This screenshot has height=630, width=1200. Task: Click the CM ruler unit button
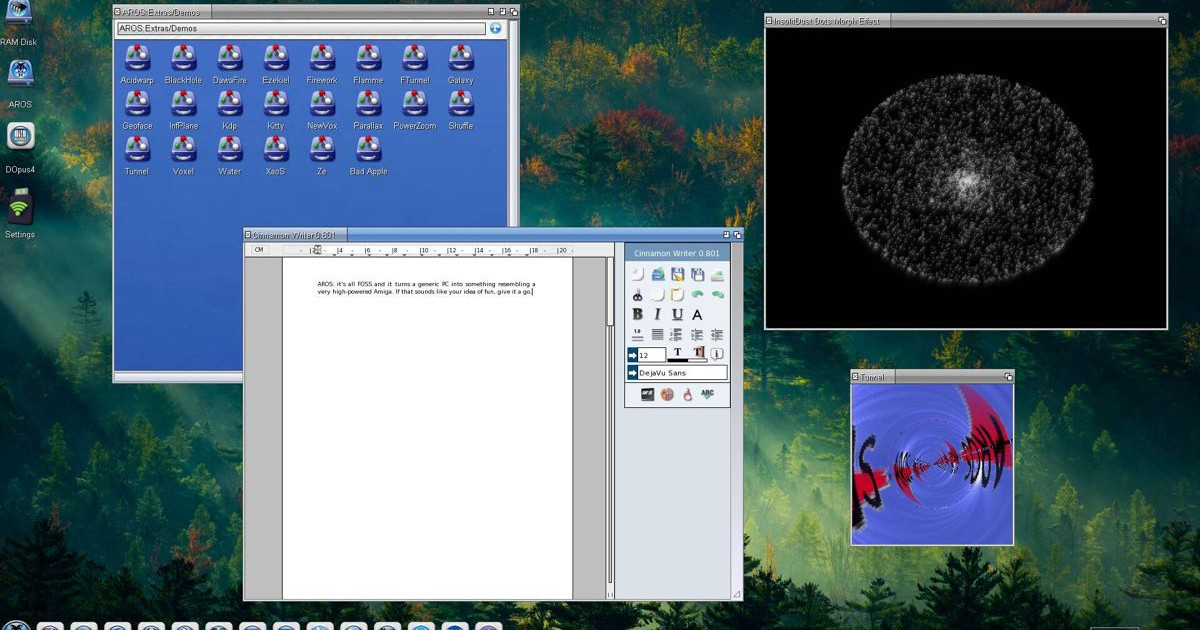[x=259, y=250]
